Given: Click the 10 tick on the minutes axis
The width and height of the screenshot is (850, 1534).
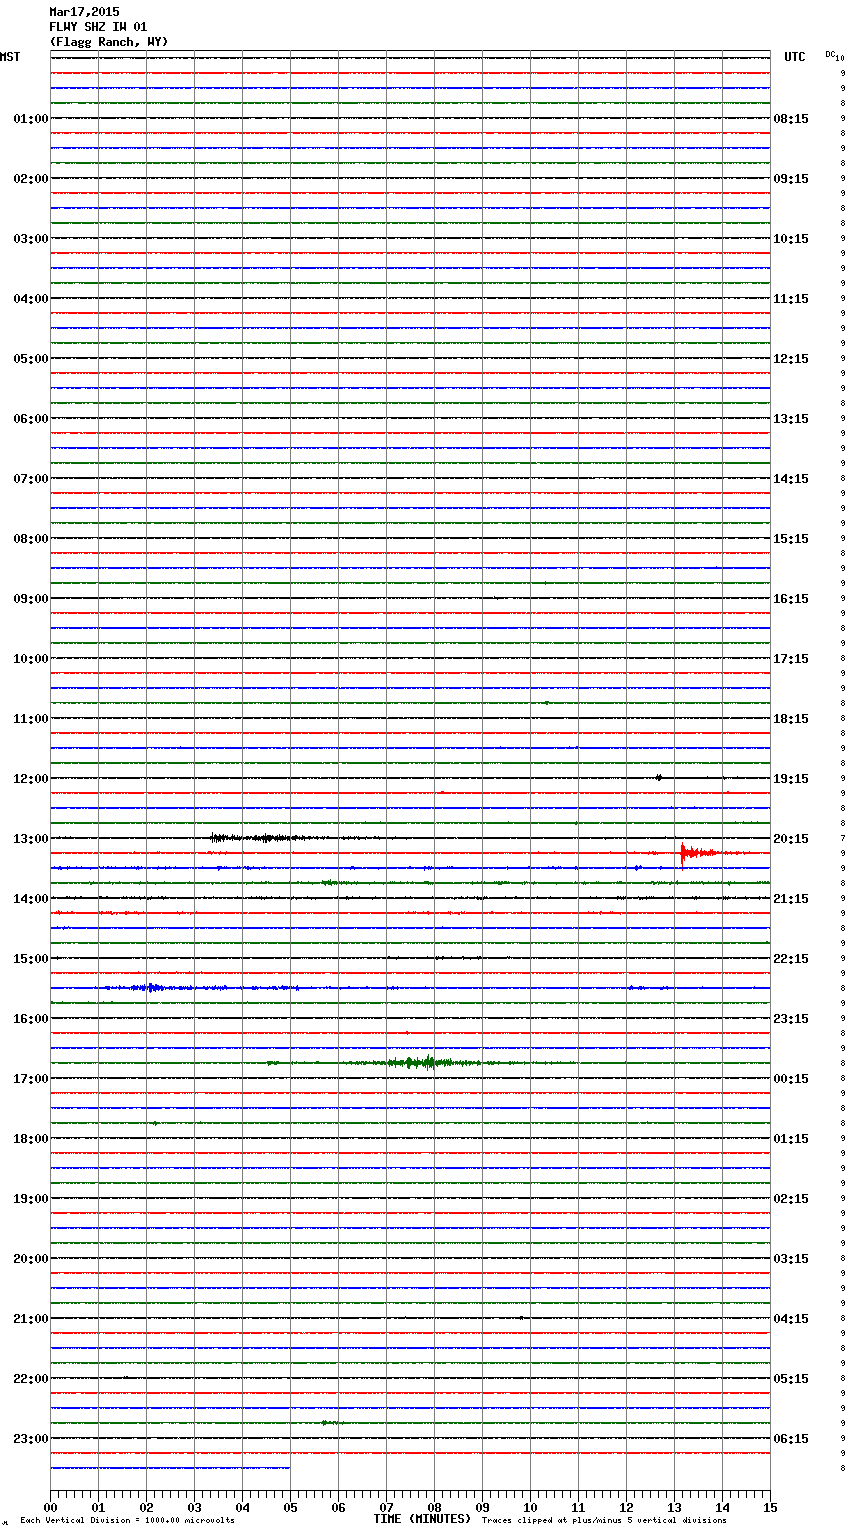Looking at the screenshot, I should point(530,1508).
